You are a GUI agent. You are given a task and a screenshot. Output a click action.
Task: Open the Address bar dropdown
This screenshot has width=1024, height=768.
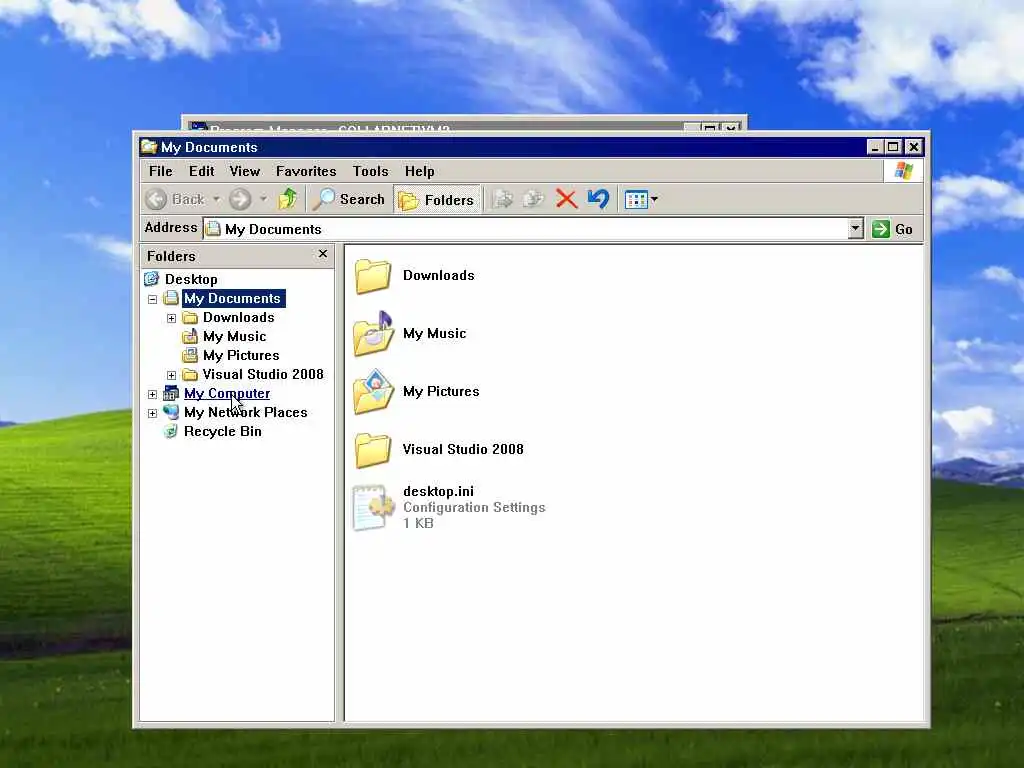click(855, 229)
